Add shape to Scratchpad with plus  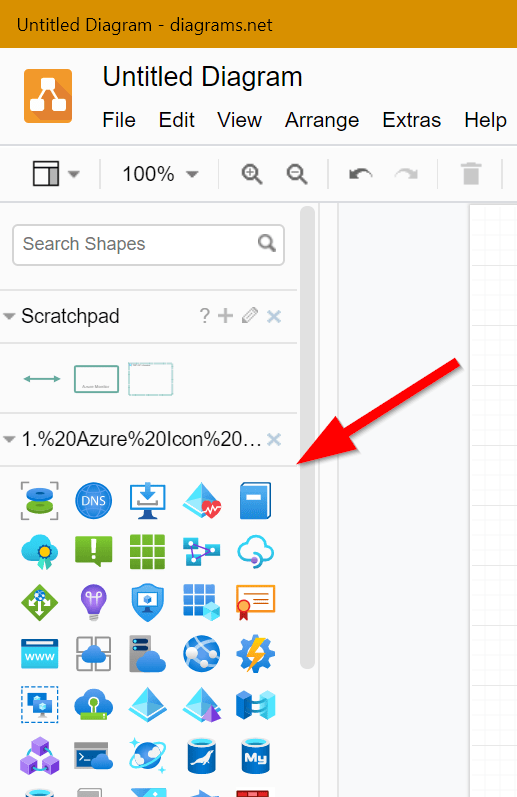point(225,316)
